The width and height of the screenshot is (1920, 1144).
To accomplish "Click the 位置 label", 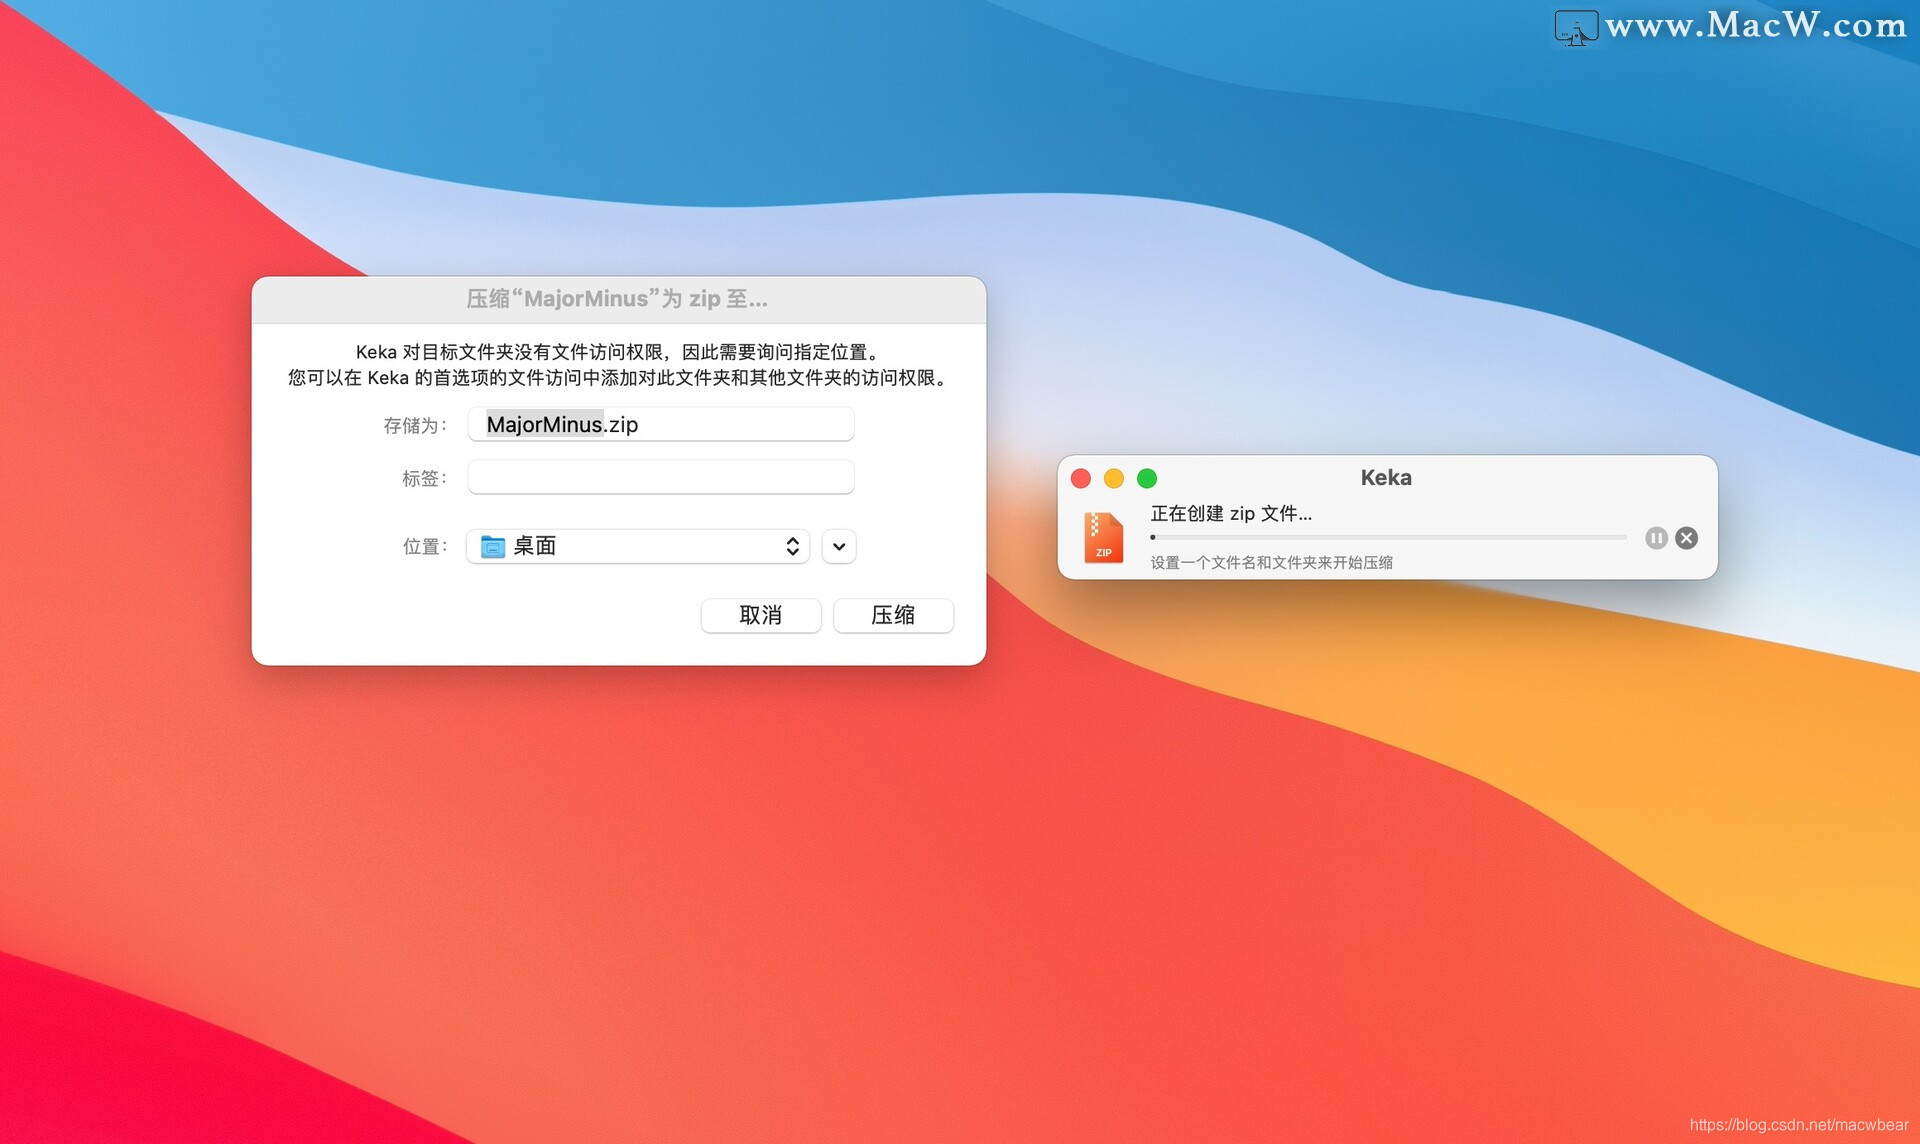I will (424, 546).
